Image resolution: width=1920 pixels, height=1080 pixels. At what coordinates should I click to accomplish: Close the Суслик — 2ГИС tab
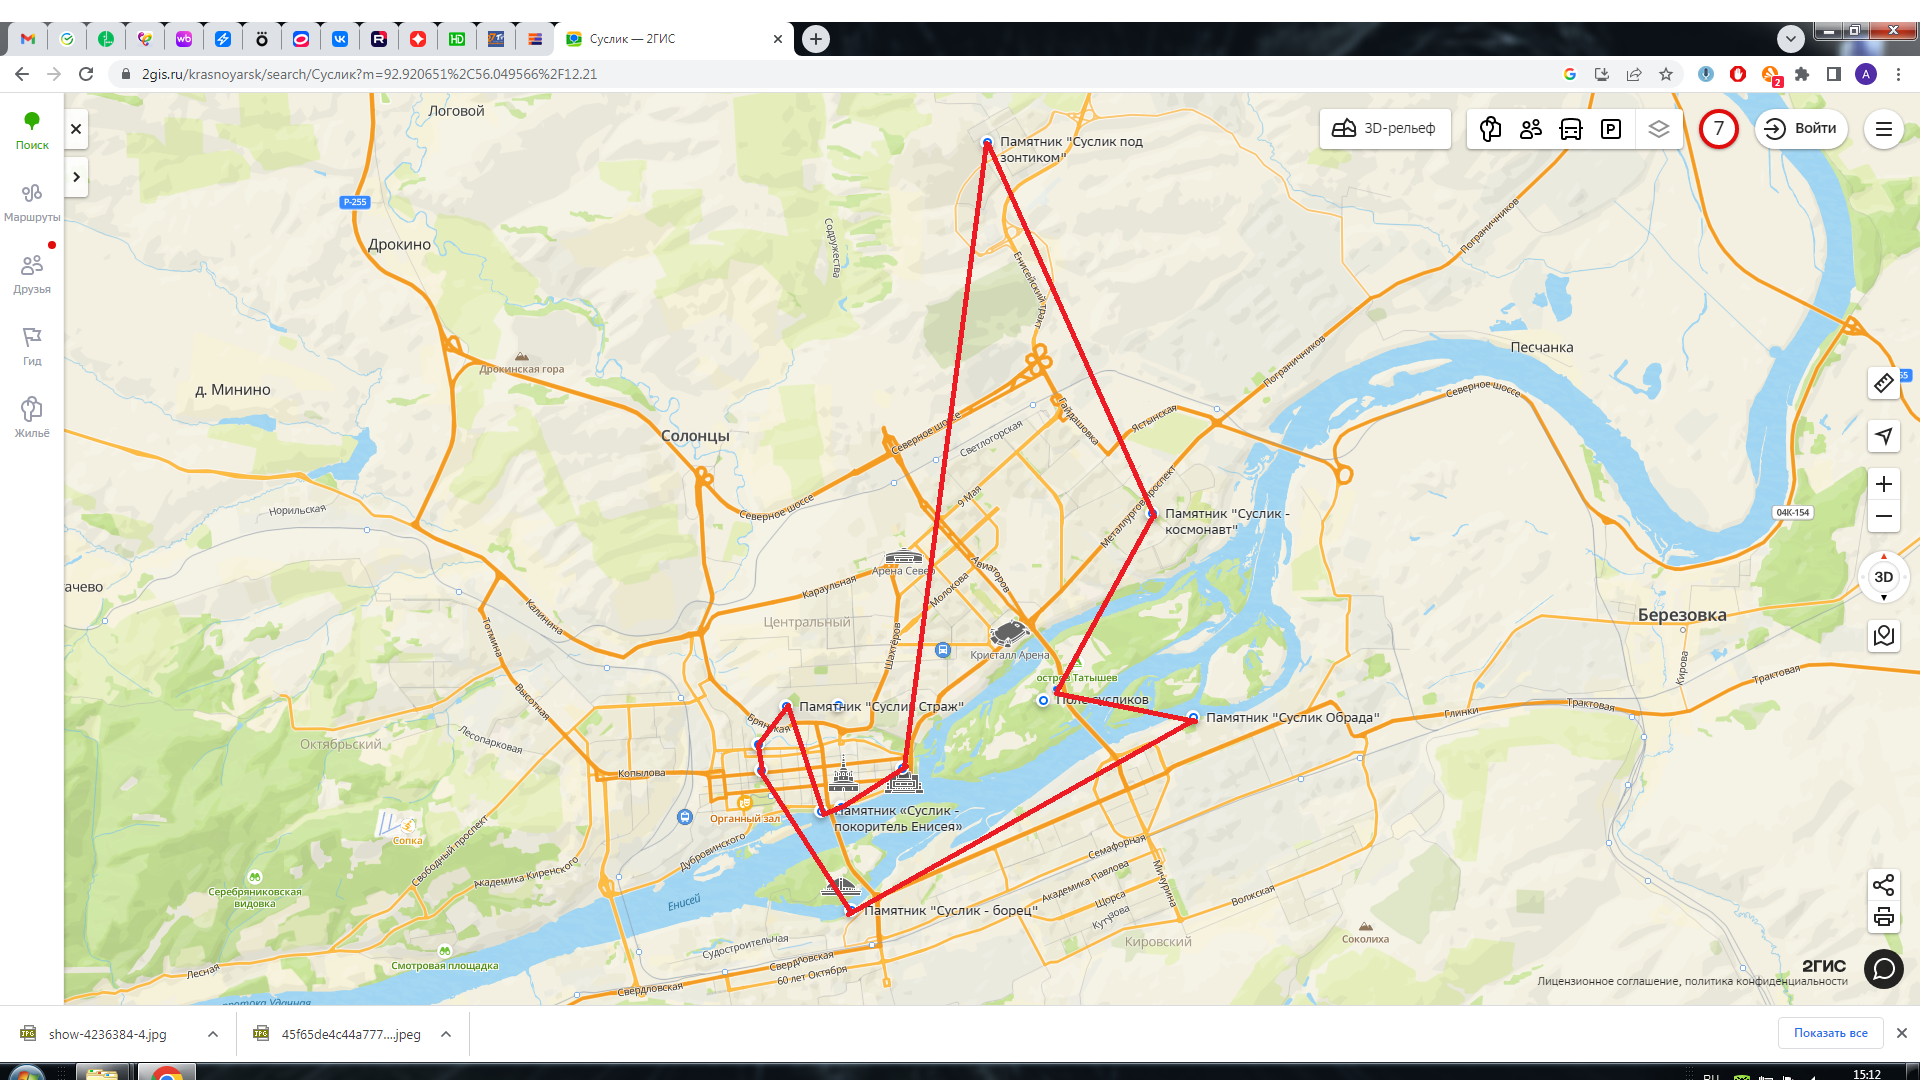778,39
